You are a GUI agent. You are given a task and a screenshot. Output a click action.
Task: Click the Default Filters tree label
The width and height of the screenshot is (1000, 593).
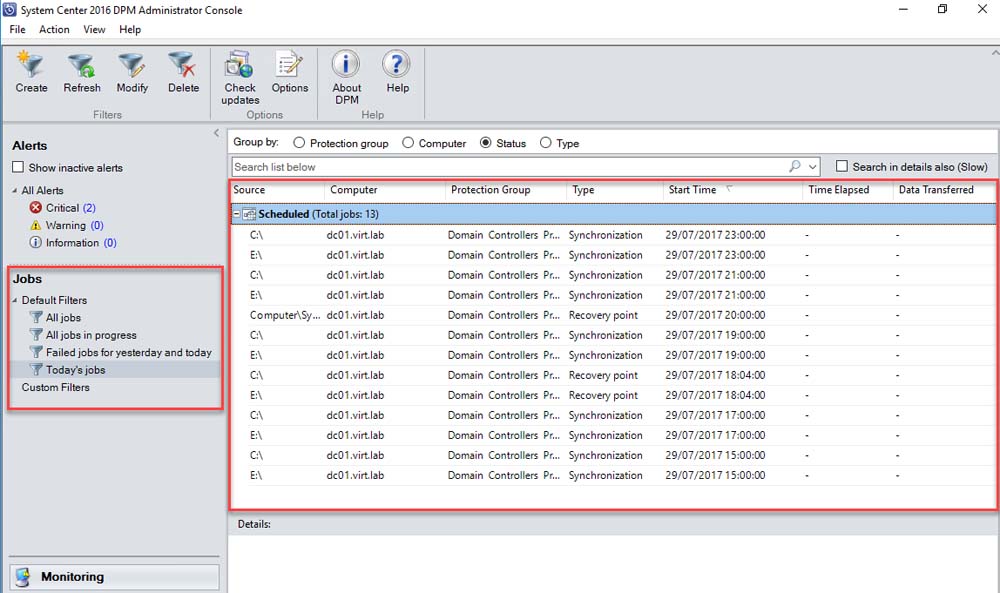click(x=54, y=300)
